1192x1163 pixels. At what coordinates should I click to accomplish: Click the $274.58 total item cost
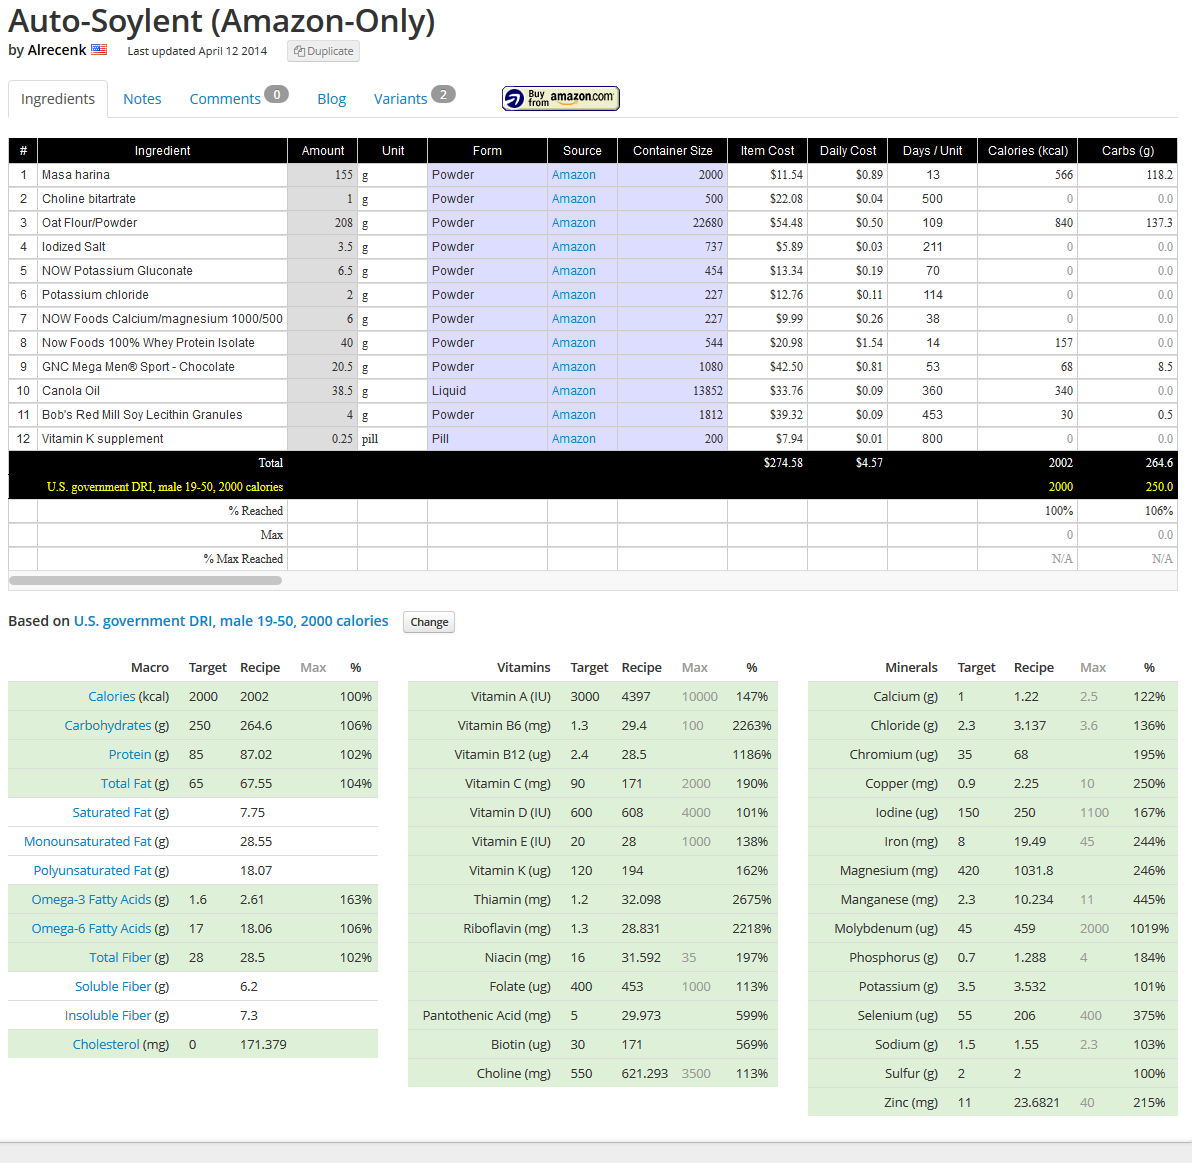tap(783, 463)
